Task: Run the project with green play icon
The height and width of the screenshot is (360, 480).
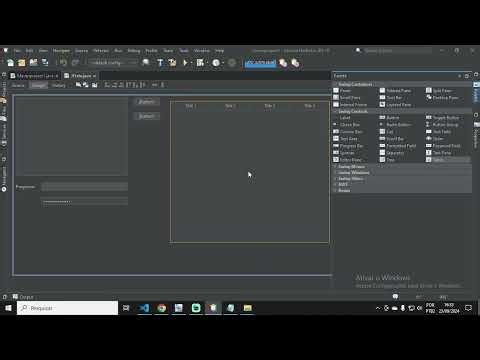Action: point(185,62)
